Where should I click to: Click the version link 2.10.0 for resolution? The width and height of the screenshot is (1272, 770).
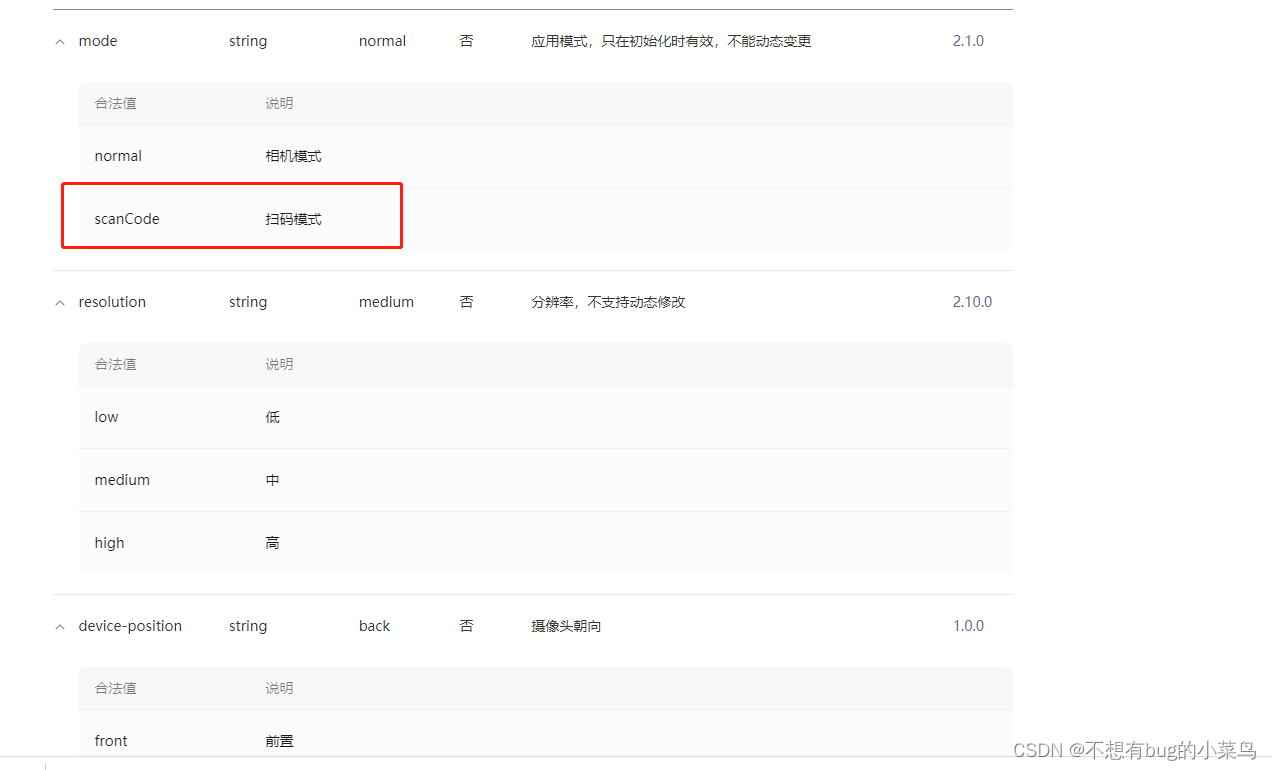pyautogui.click(x=971, y=301)
